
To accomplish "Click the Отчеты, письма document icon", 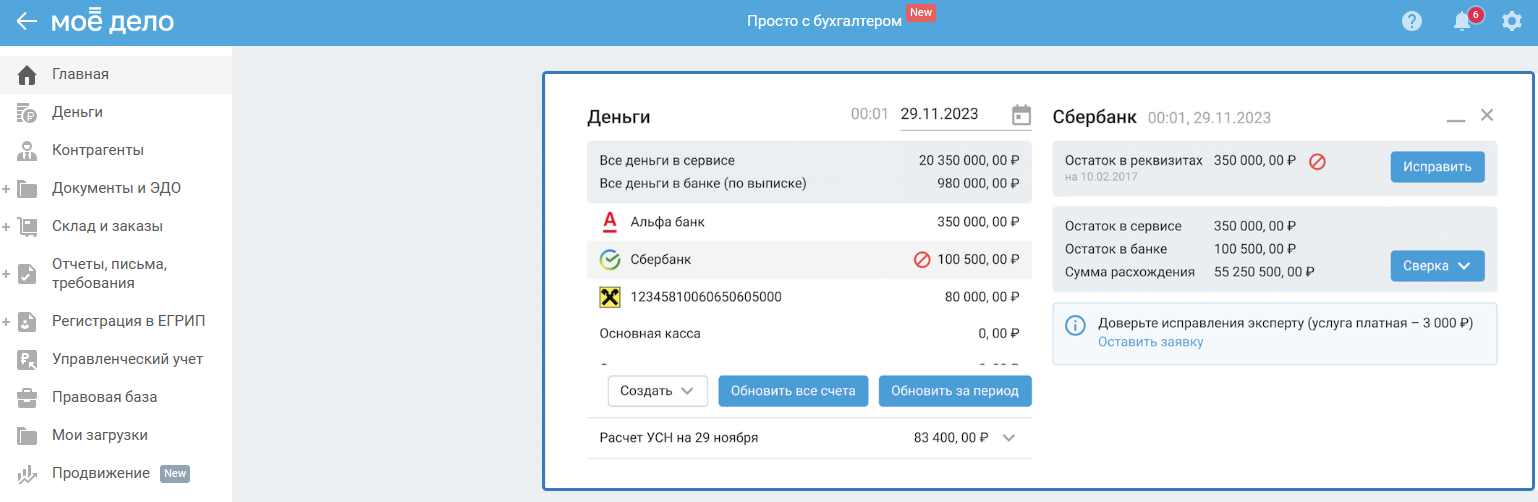I will (x=27, y=274).
